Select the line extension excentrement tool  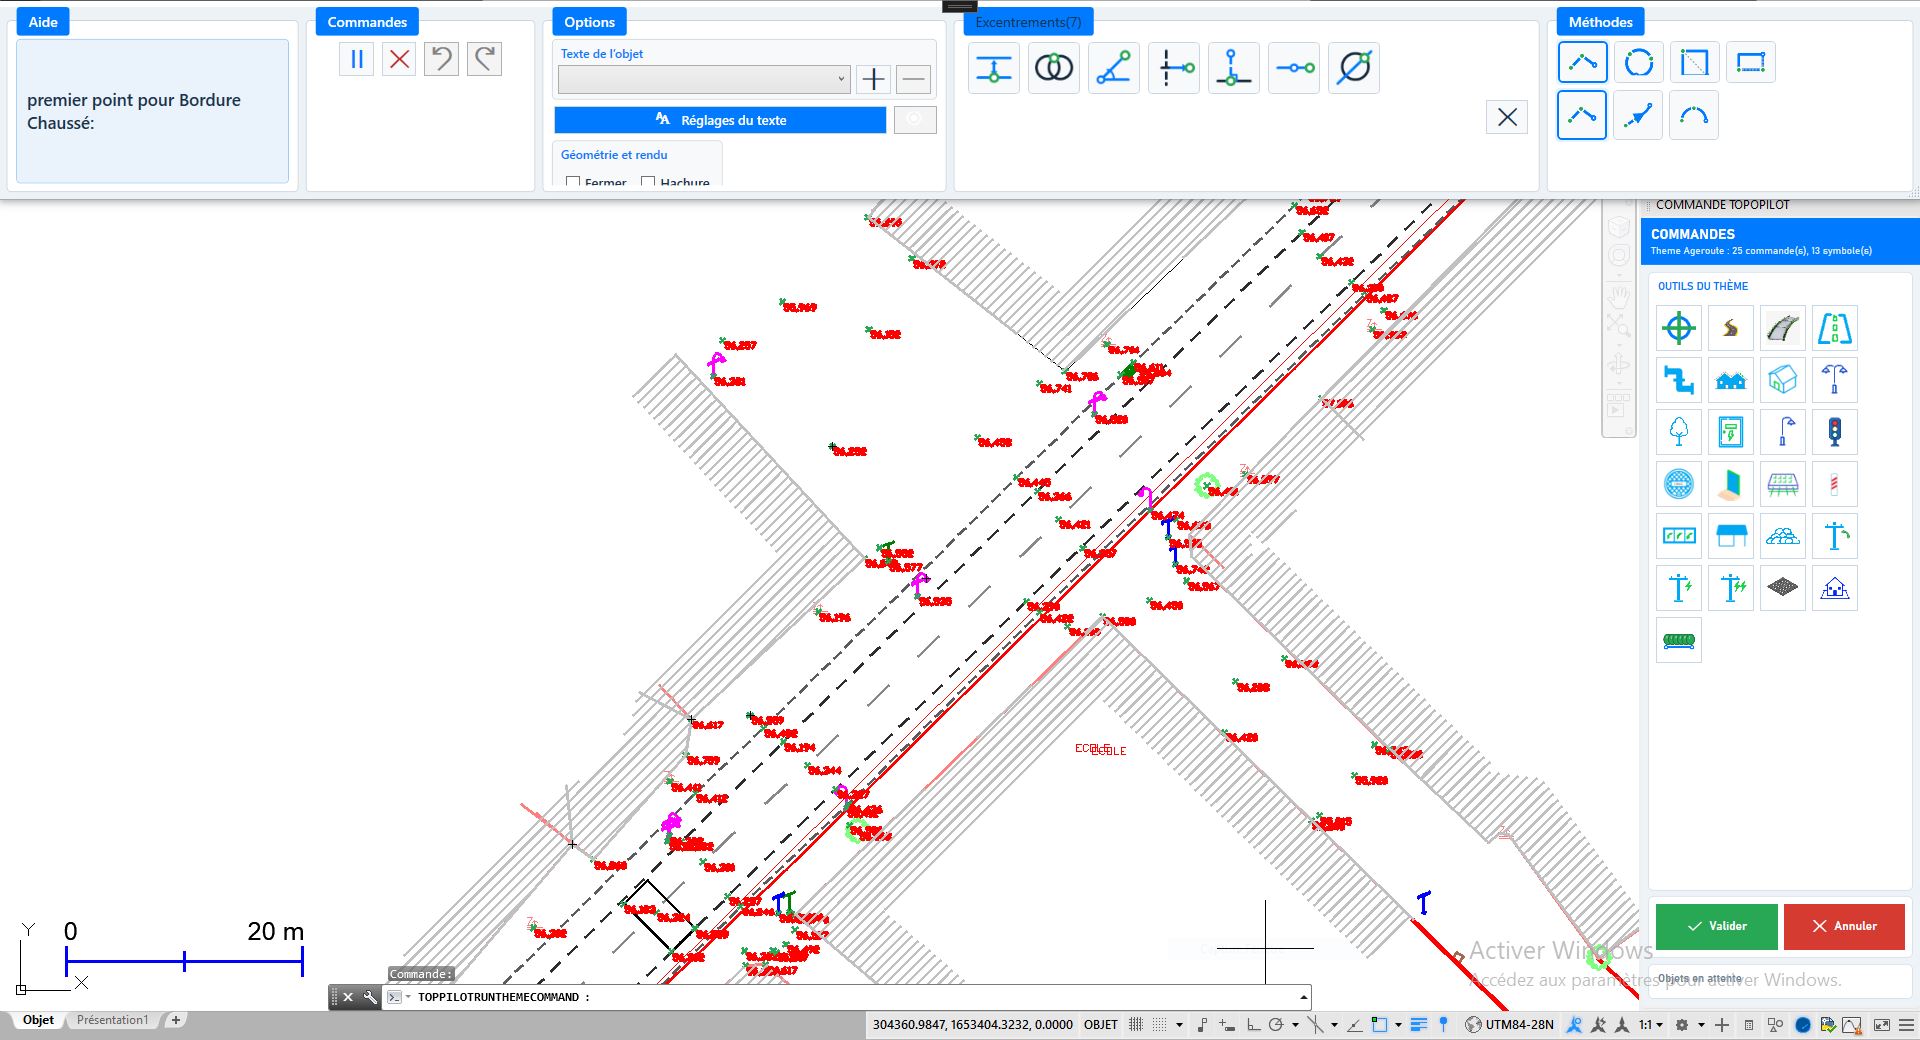[x=1294, y=68]
